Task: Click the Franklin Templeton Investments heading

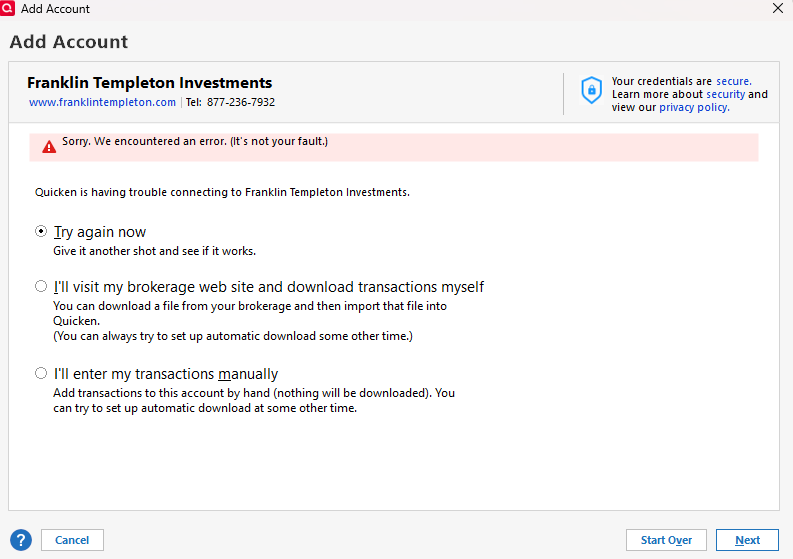Action: point(149,83)
